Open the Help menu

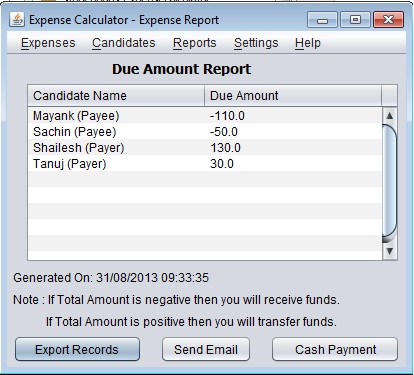(x=308, y=43)
